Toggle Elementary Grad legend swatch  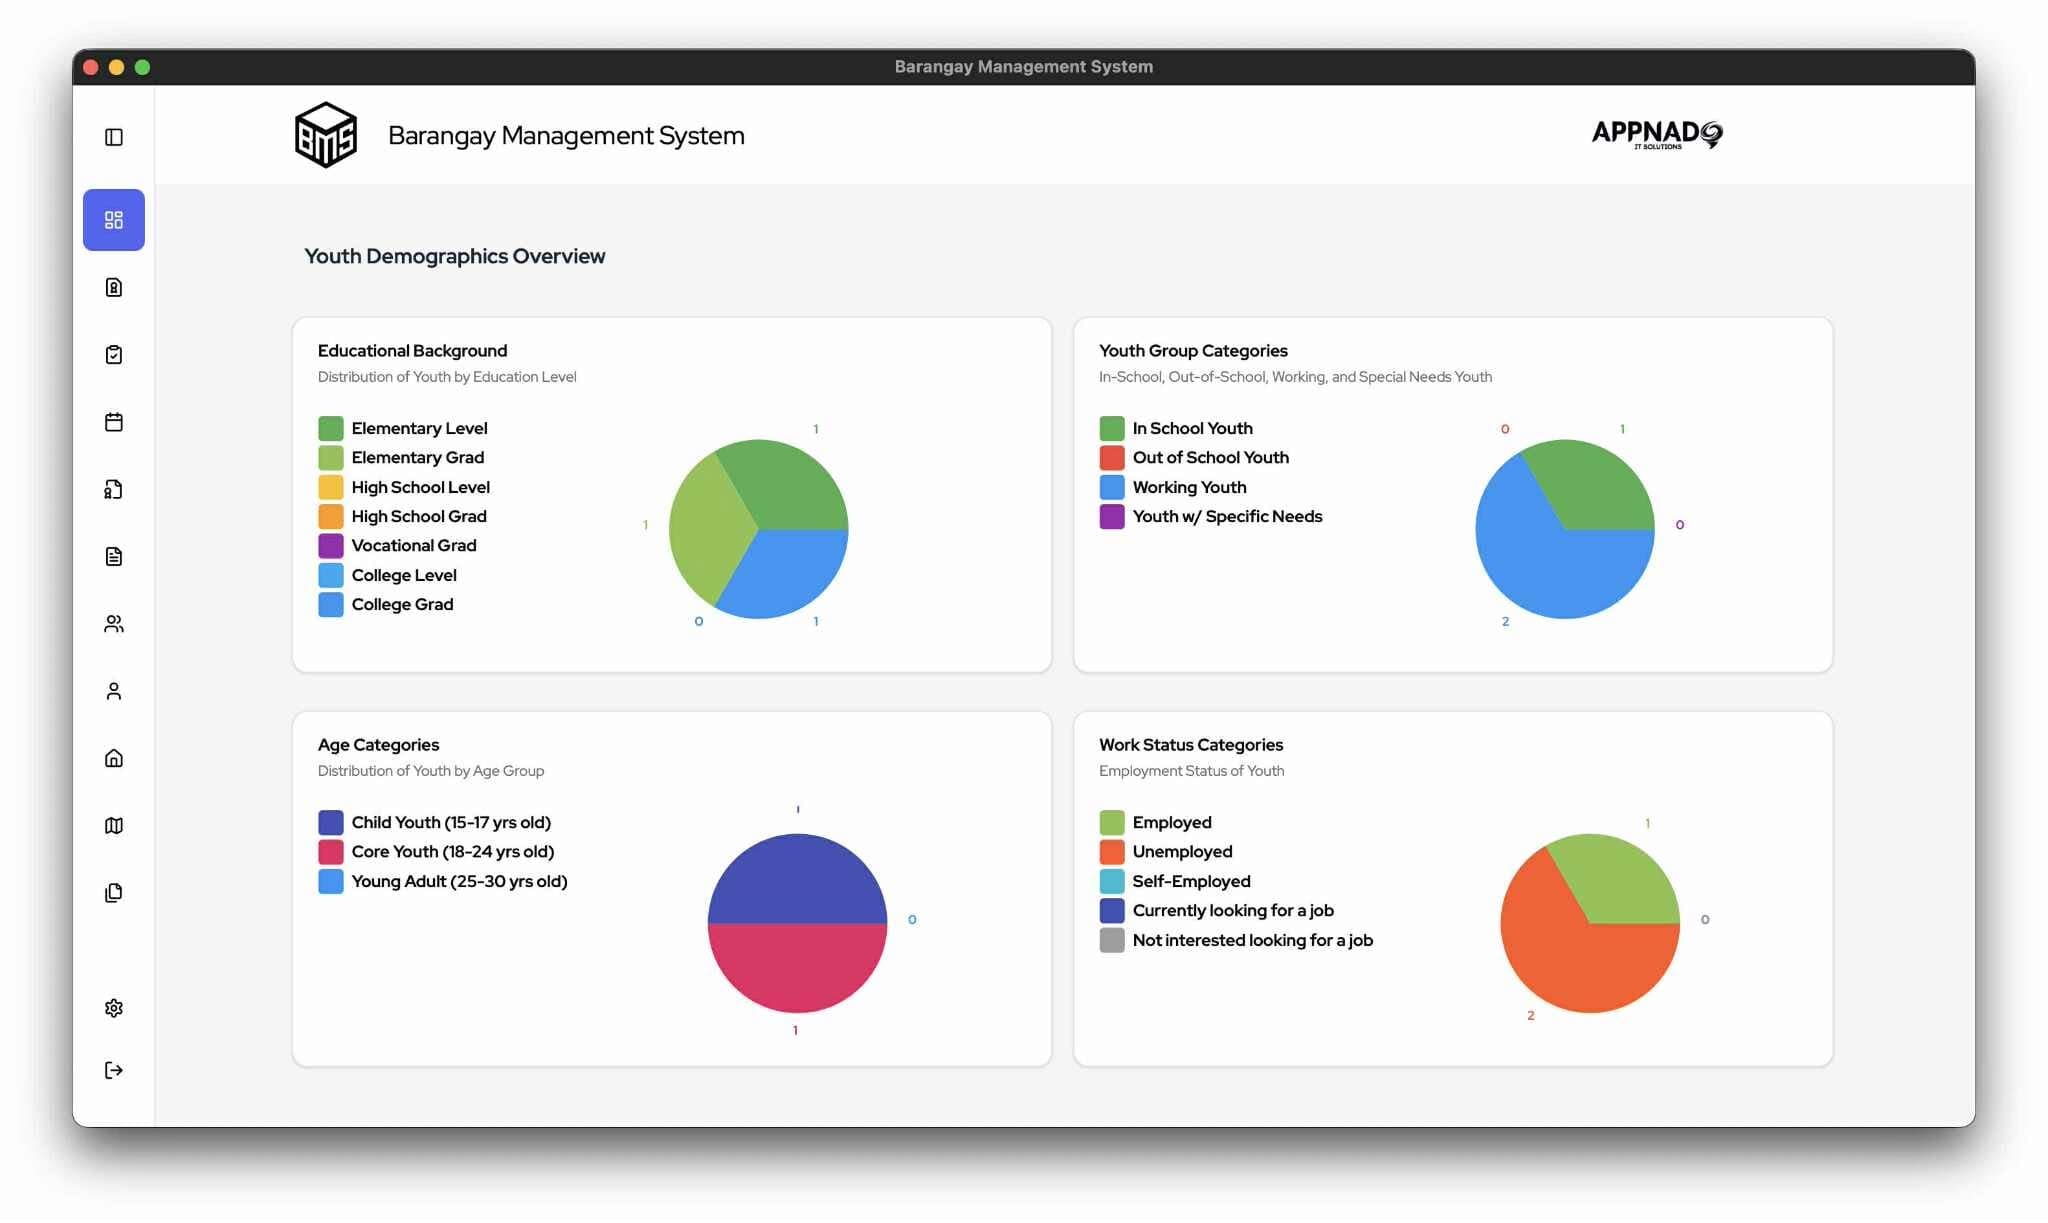[x=331, y=458]
